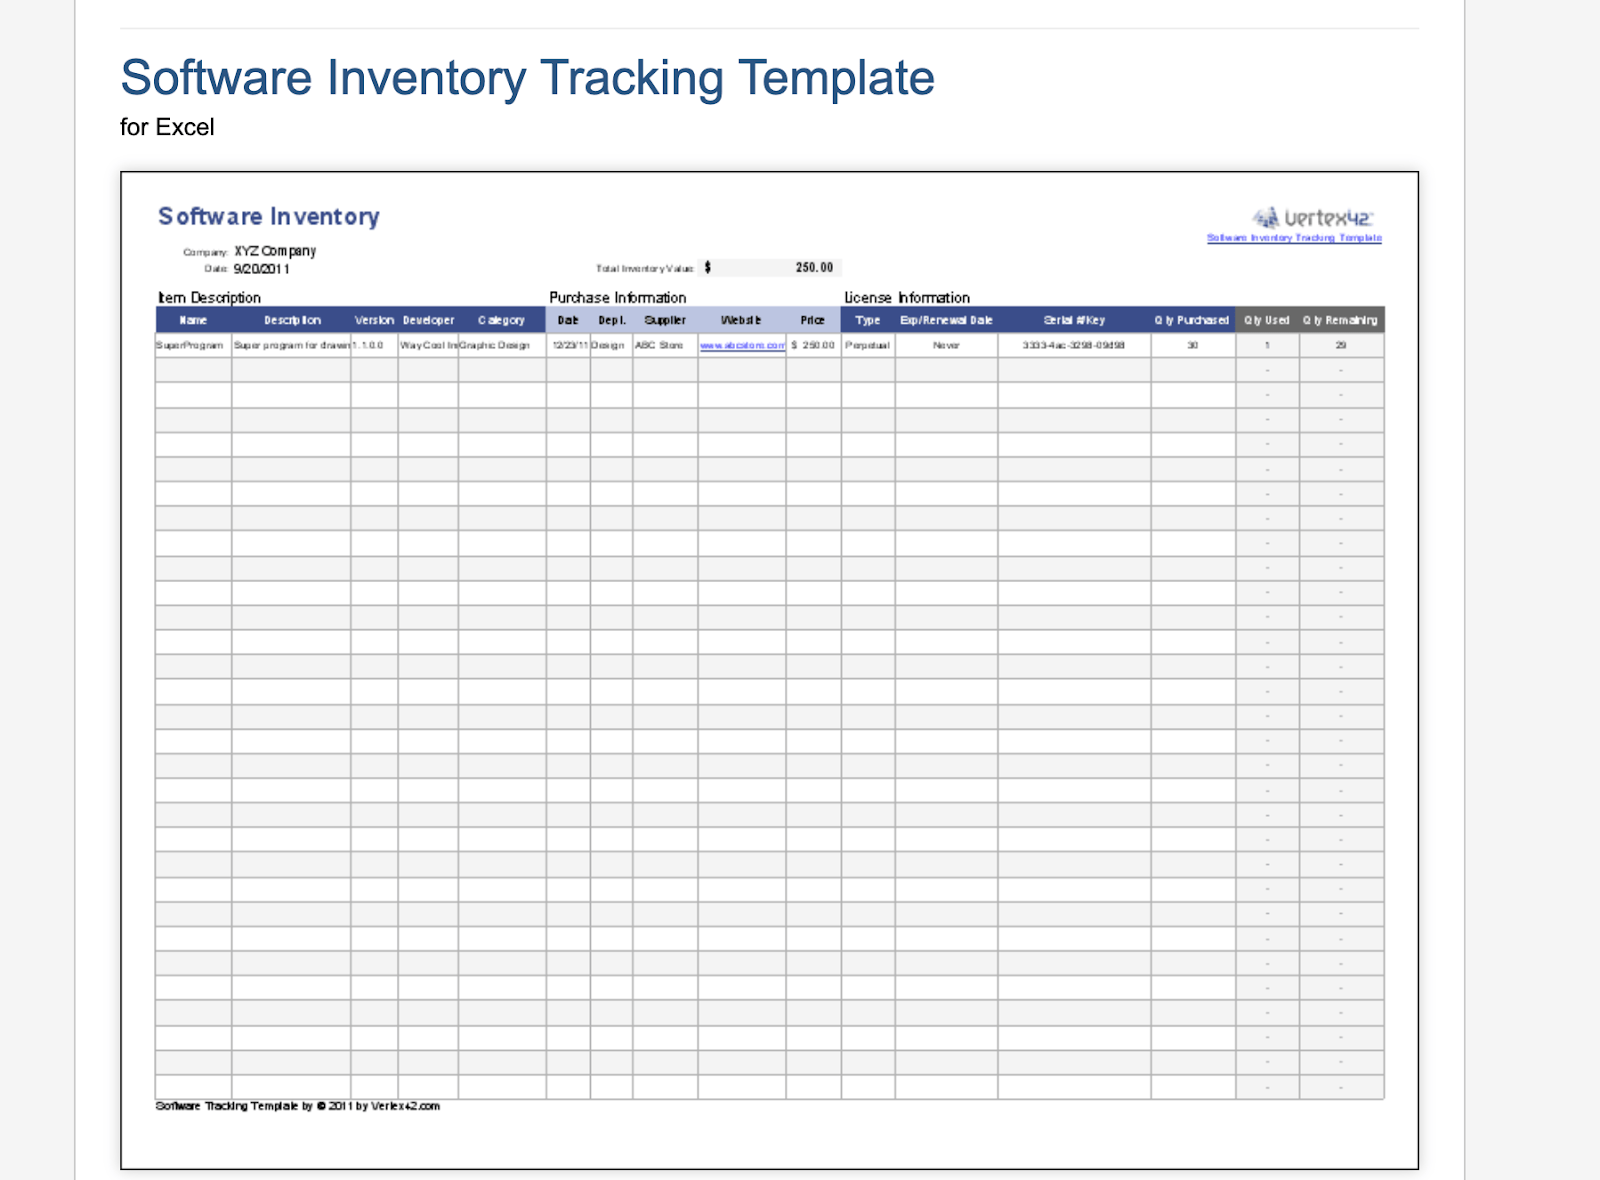
Task: Select the 'Super program for drawing' description cell
Action: point(291,345)
